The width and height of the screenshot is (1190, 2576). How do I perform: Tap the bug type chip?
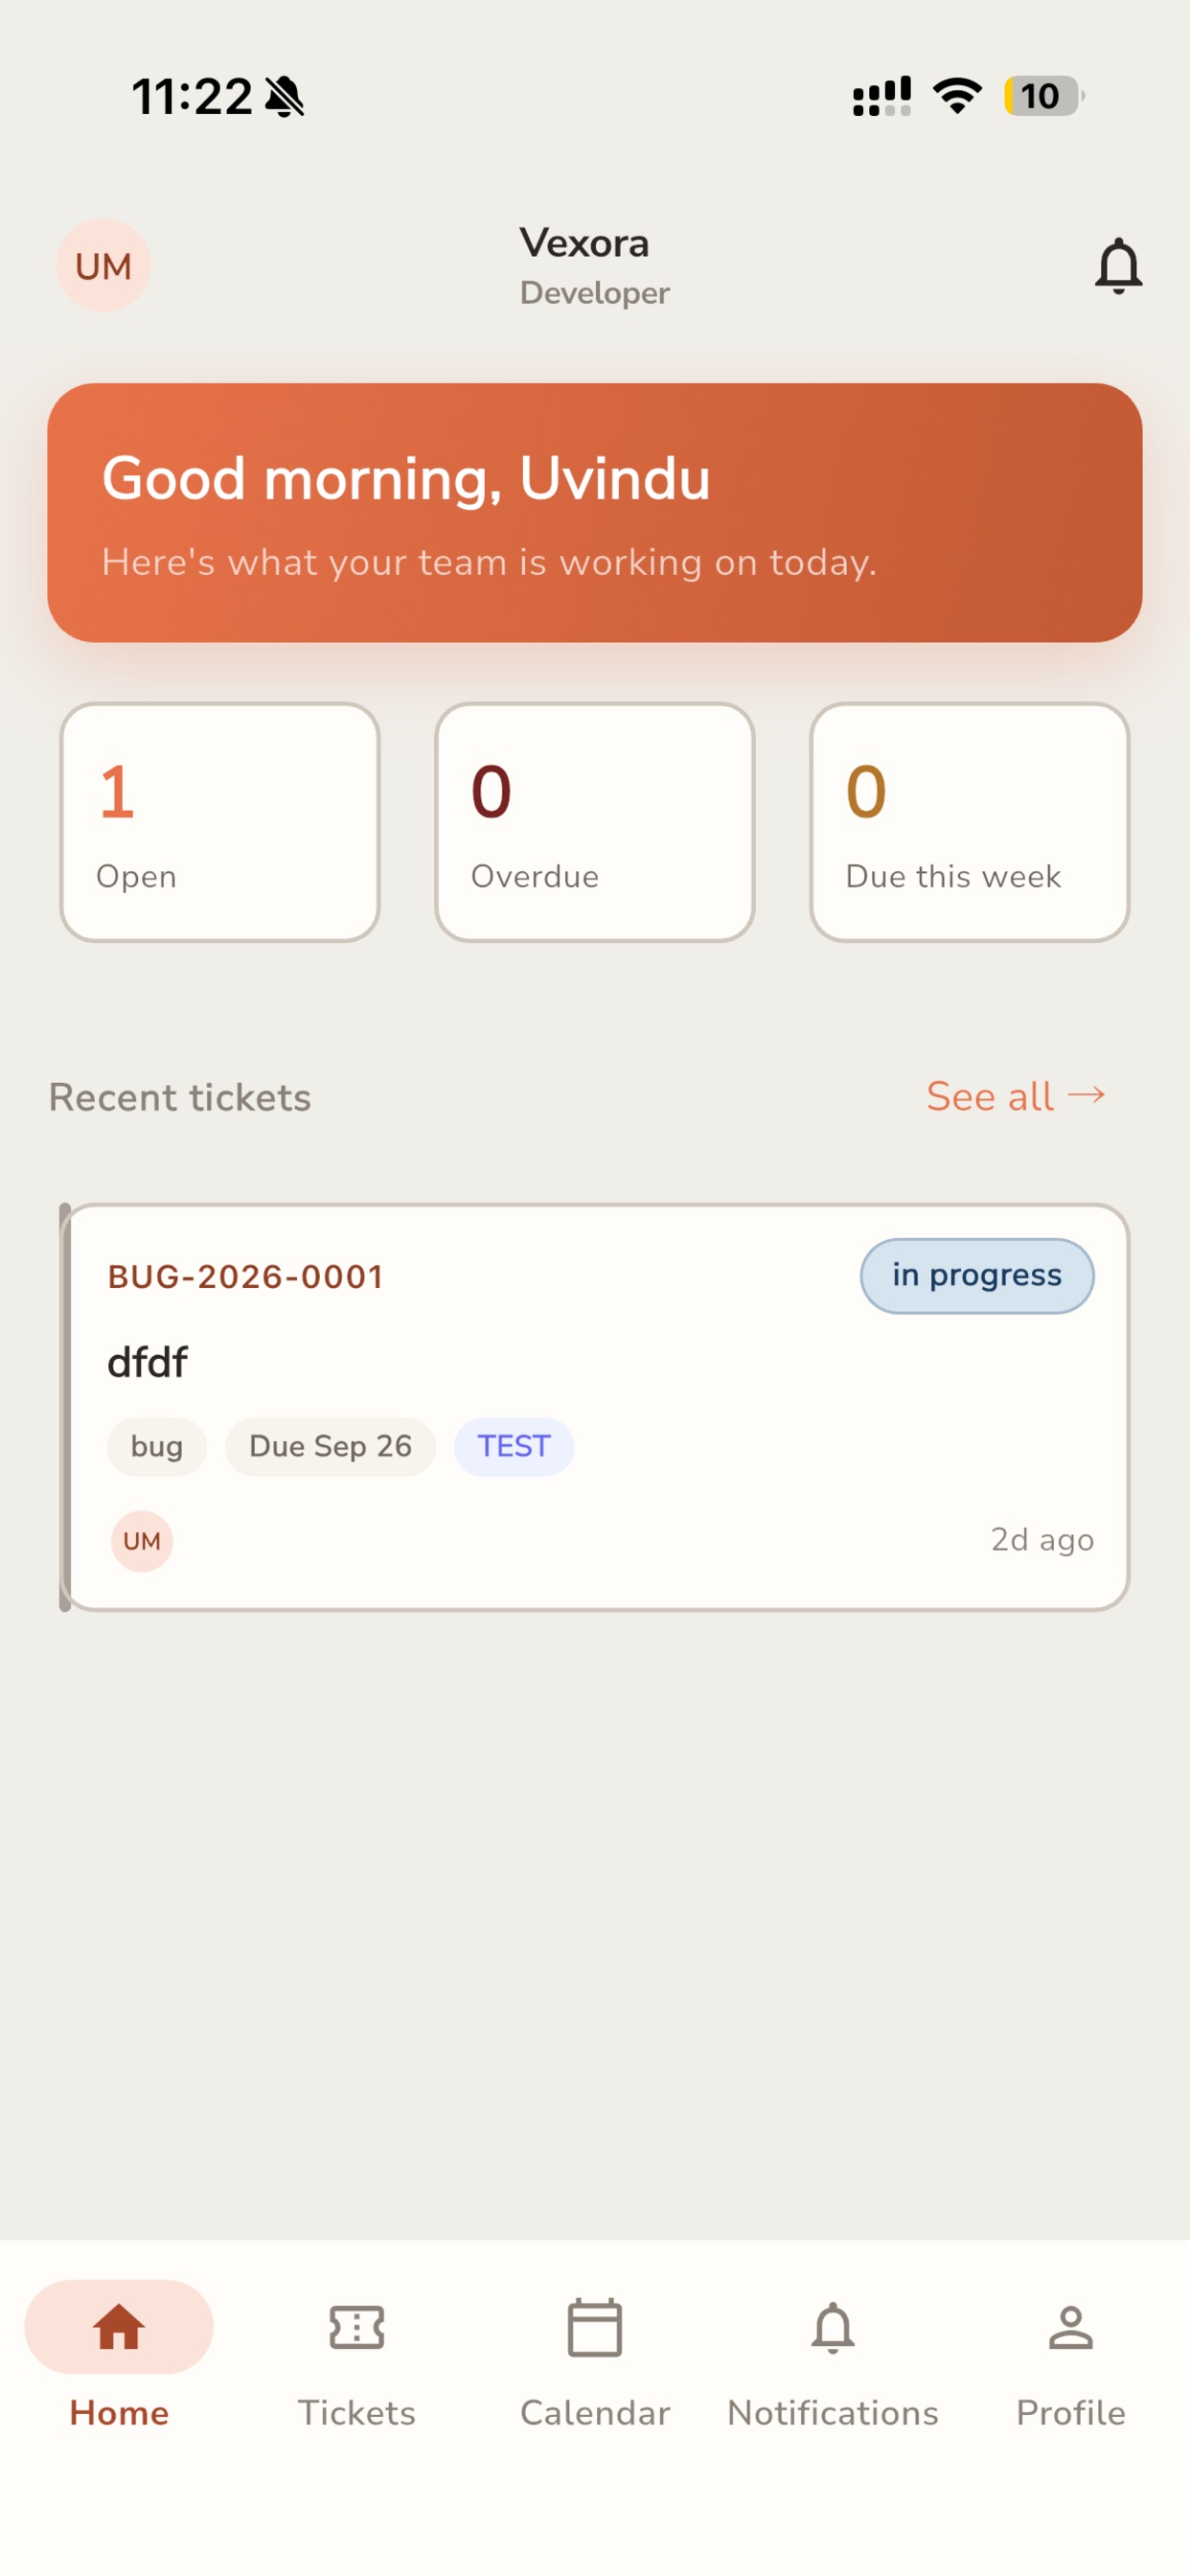coord(157,1446)
